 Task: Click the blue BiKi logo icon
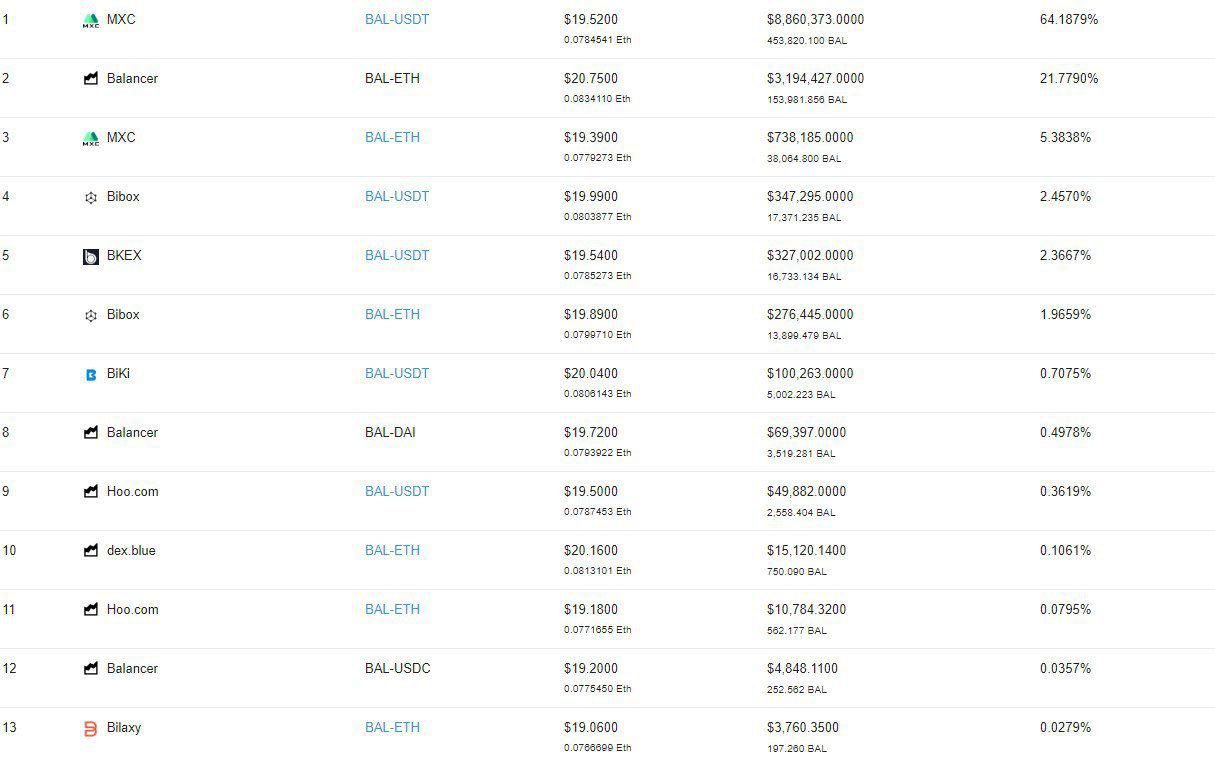coord(91,375)
